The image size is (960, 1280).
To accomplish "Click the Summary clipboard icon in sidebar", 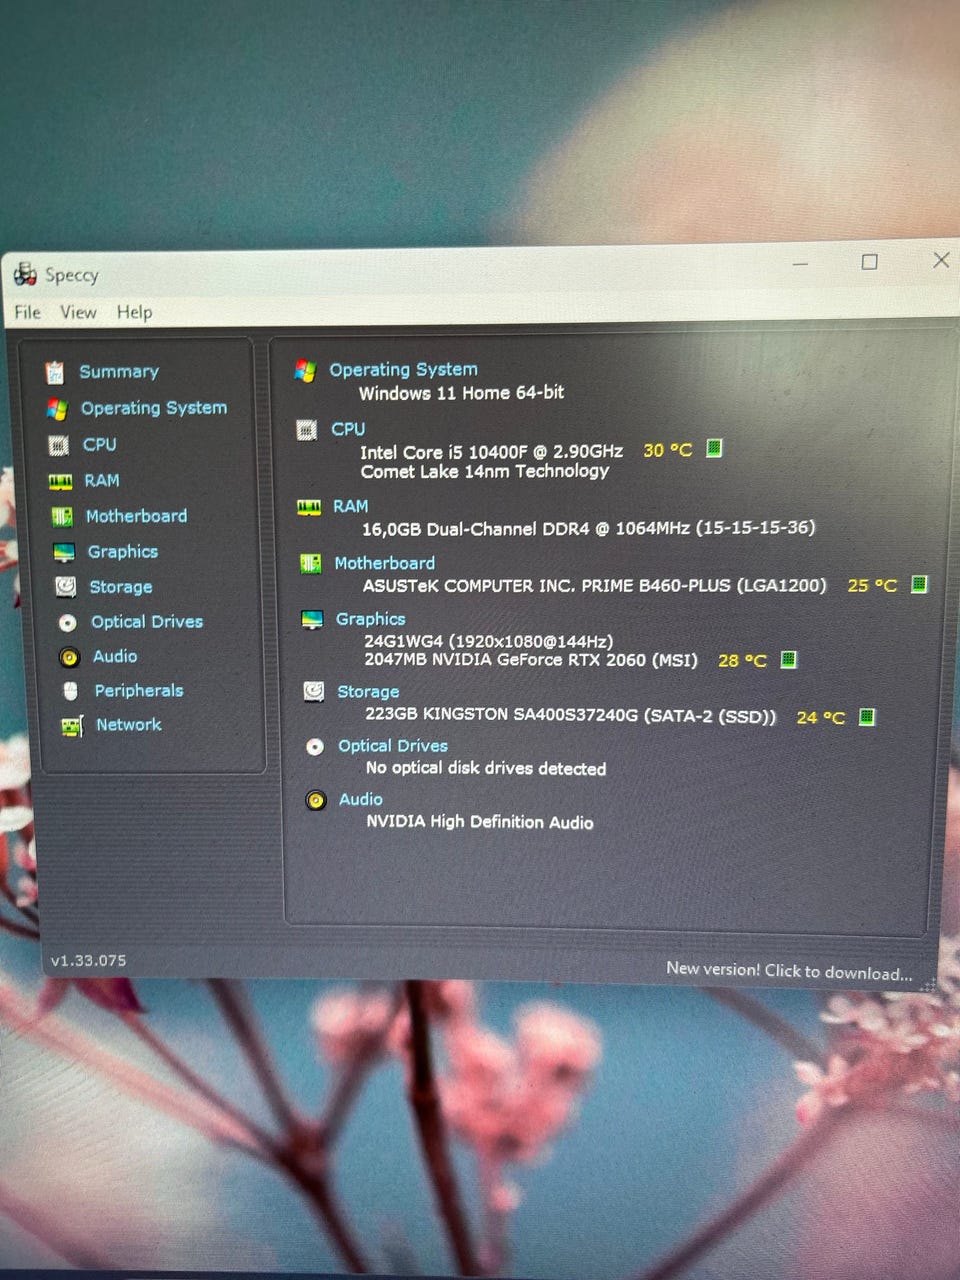I will [x=55, y=373].
